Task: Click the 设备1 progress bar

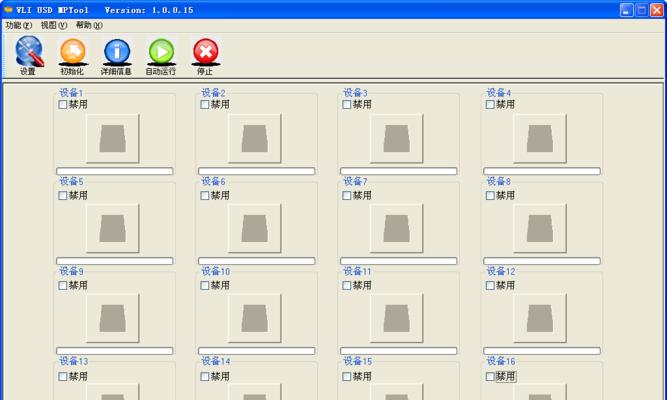Action: click(x=115, y=171)
